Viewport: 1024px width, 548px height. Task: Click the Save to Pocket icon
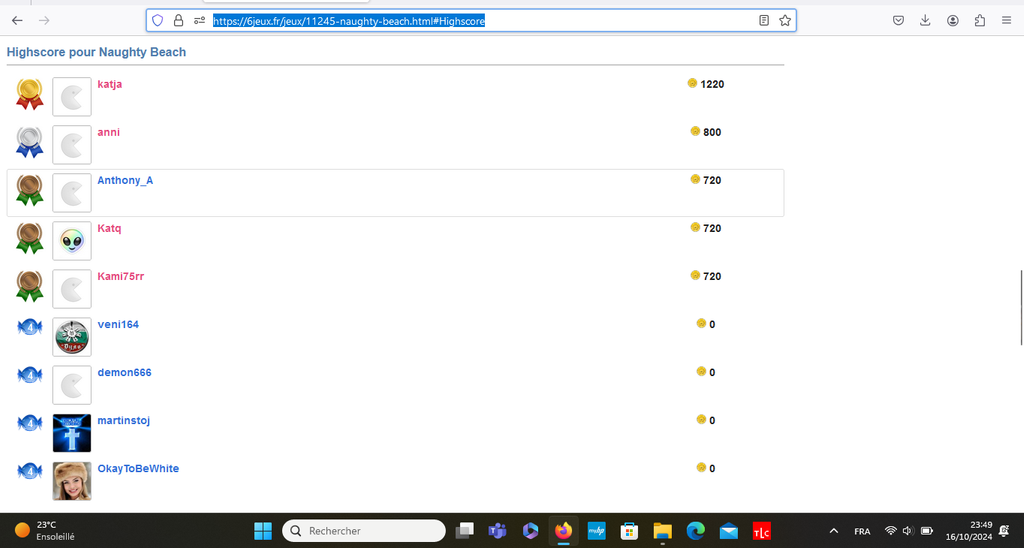coord(898,20)
